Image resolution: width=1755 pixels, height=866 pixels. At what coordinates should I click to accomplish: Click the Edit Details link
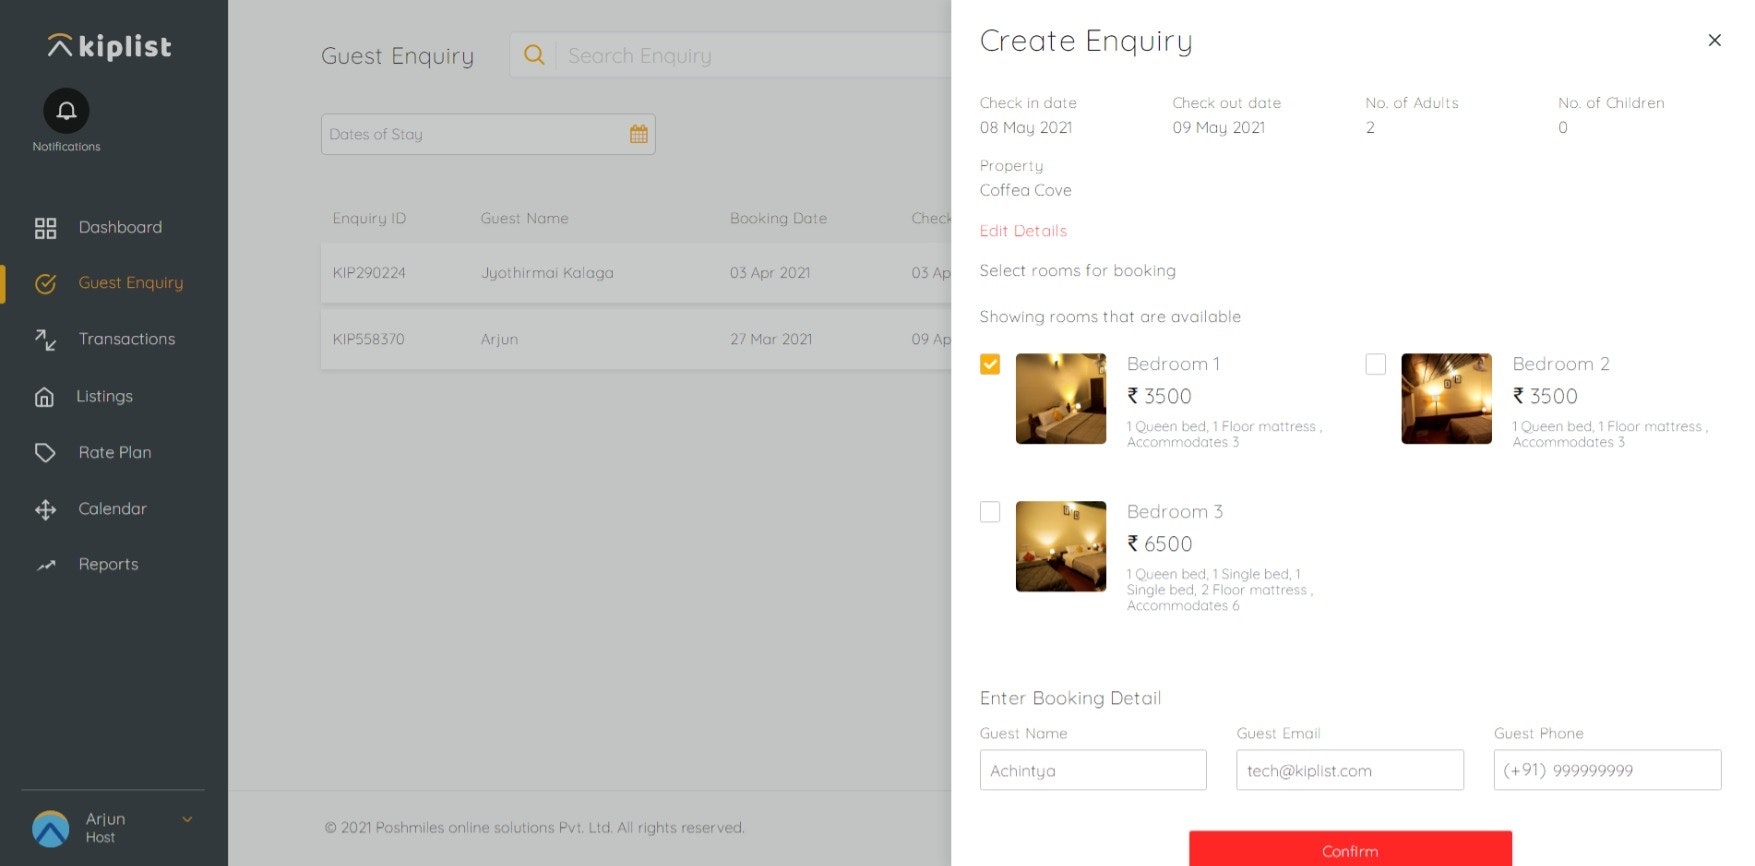(x=1023, y=231)
